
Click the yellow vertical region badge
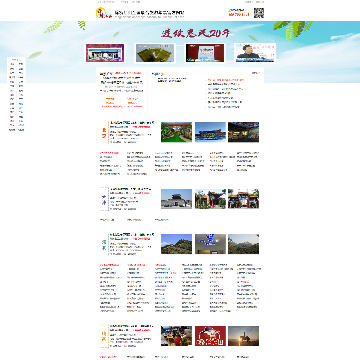click(104, 336)
